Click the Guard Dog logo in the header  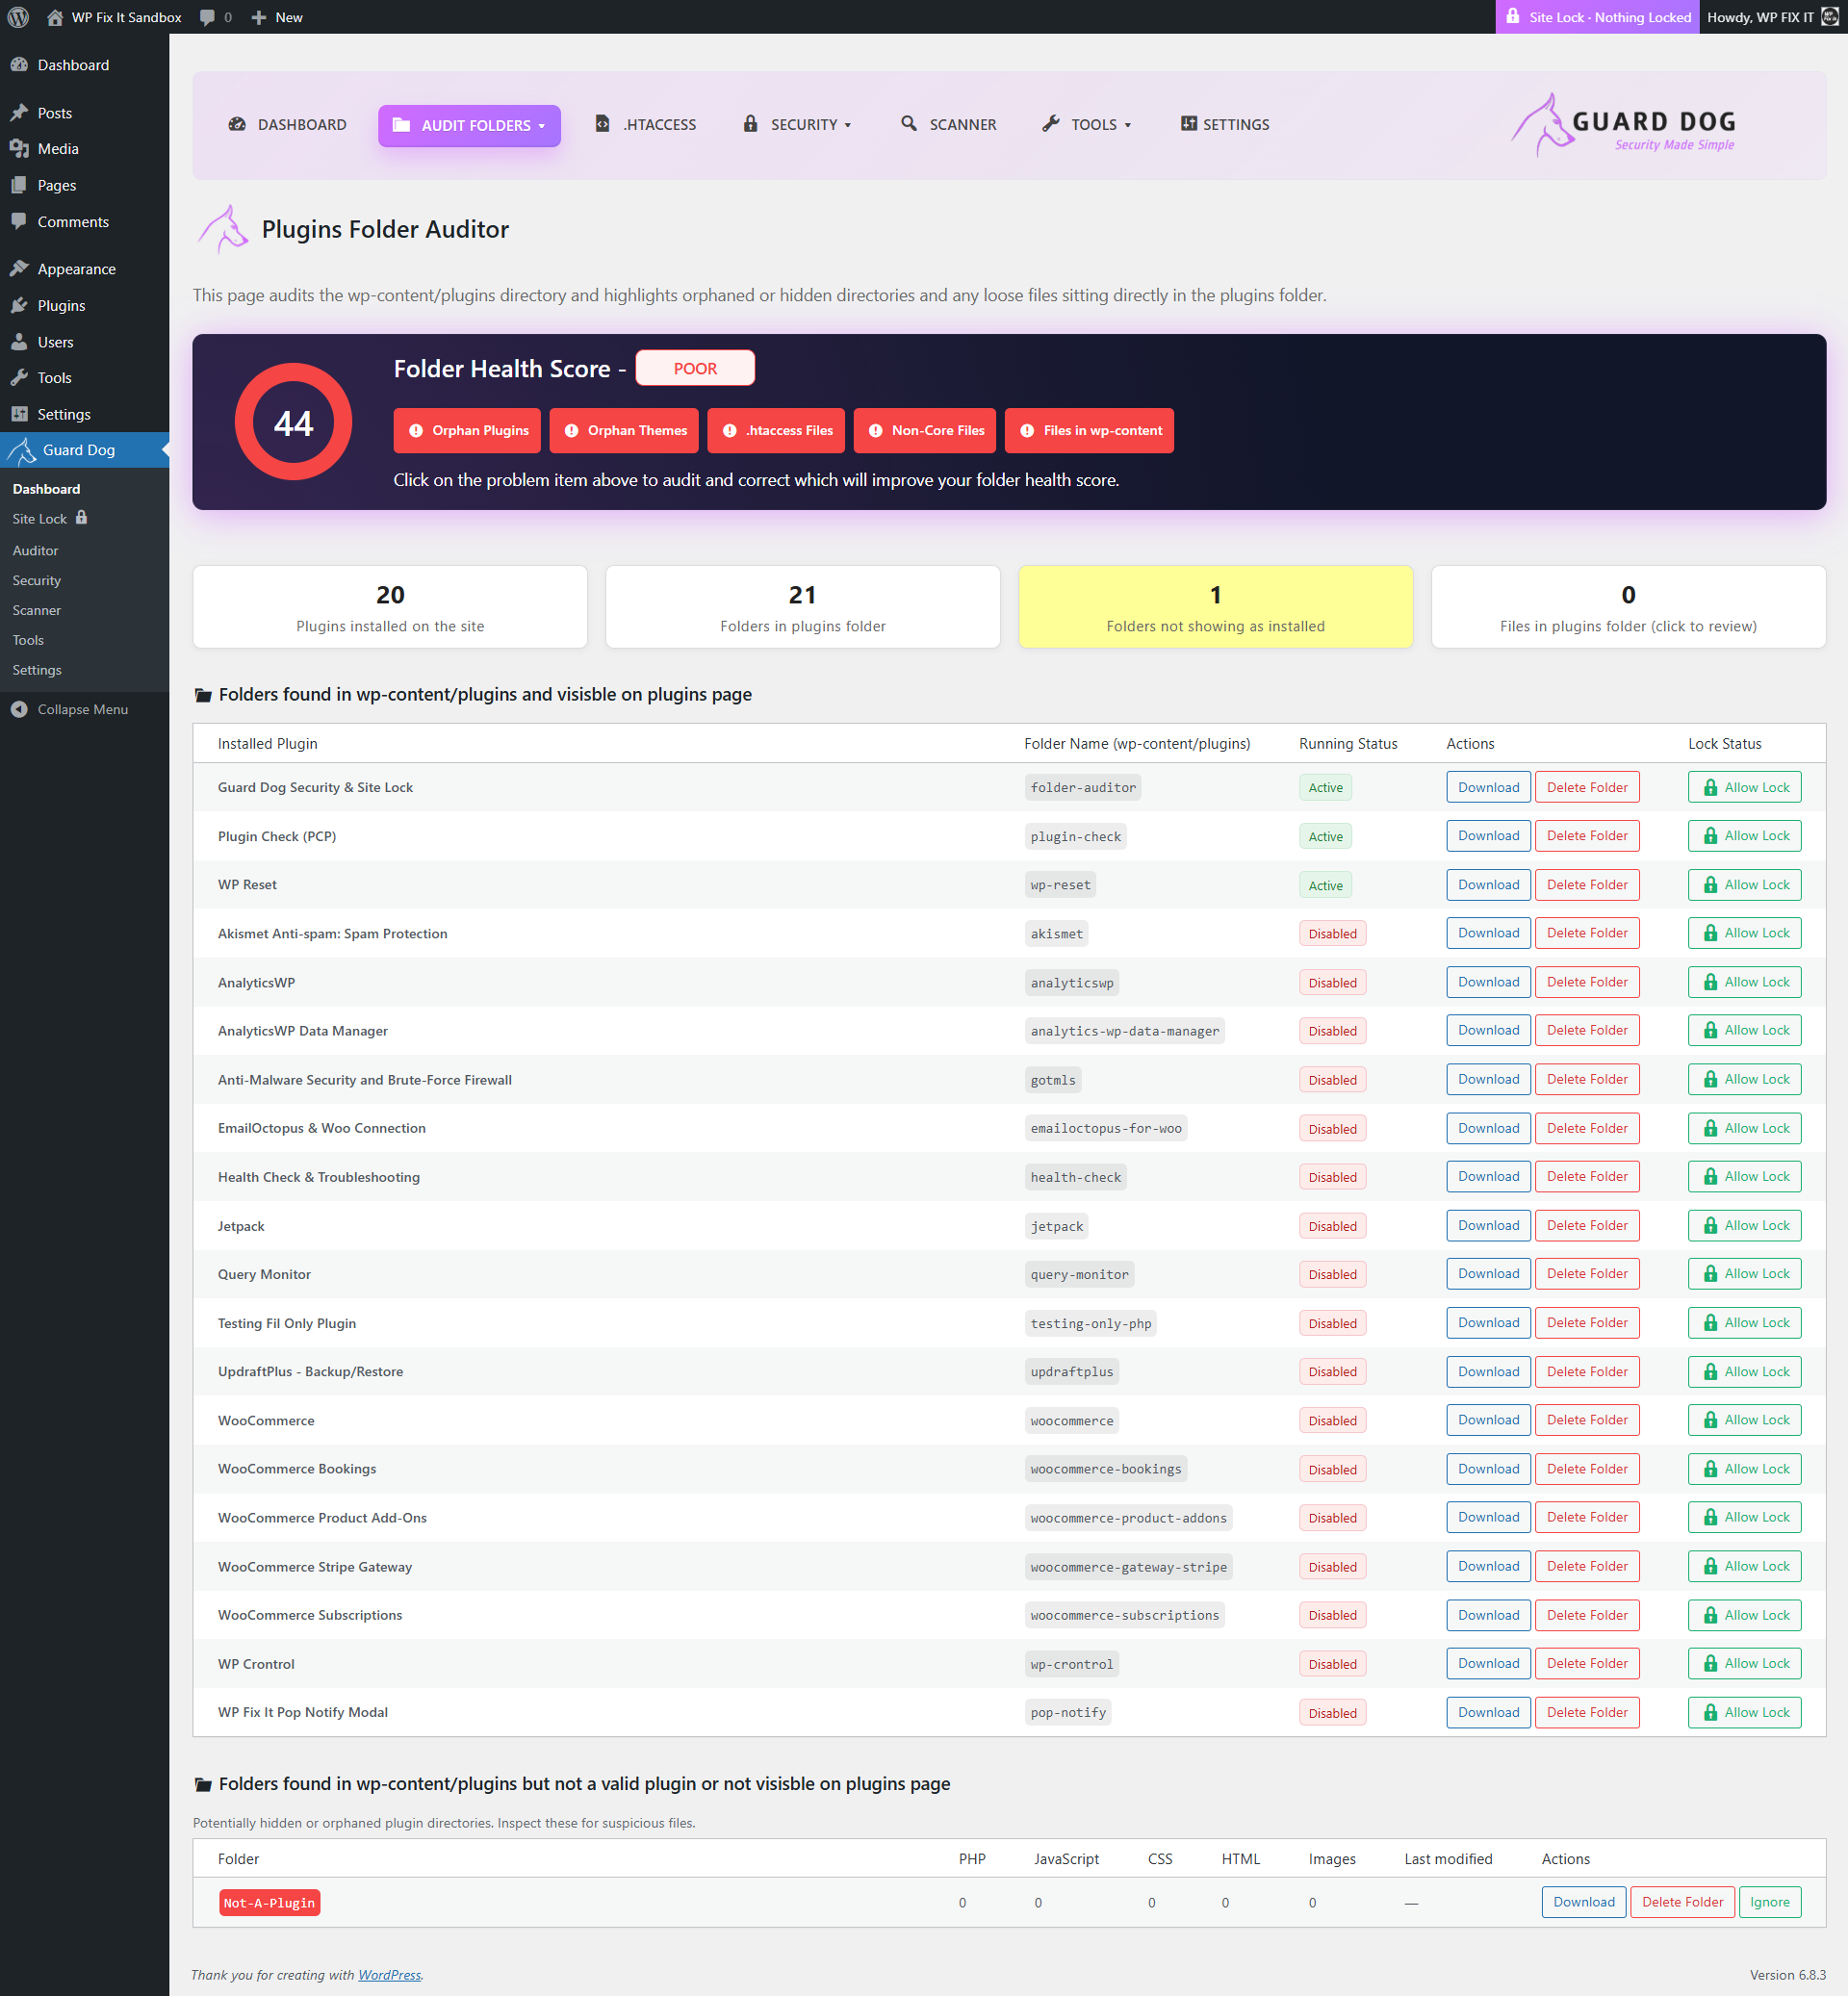point(1623,126)
